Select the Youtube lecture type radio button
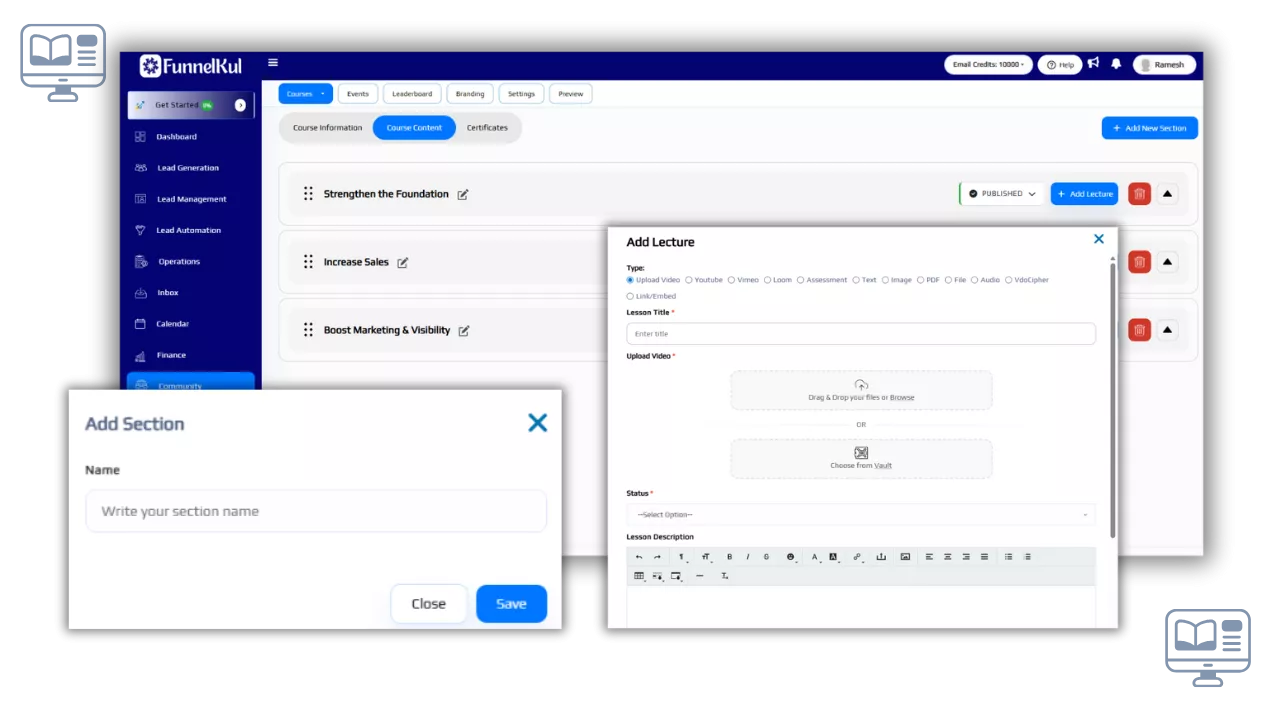The width and height of the screenshot is (1280, 720). [x=689, y=280]
